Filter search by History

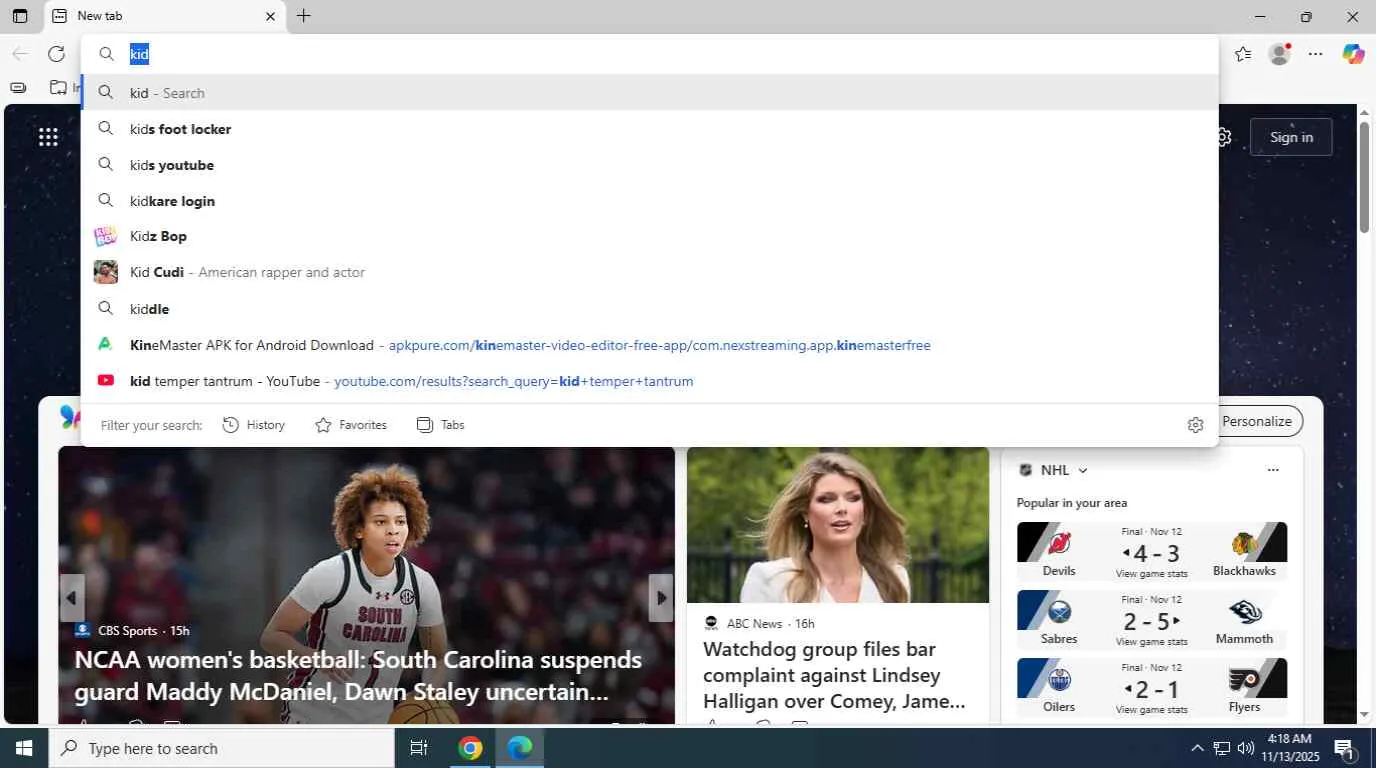point(254,425)
